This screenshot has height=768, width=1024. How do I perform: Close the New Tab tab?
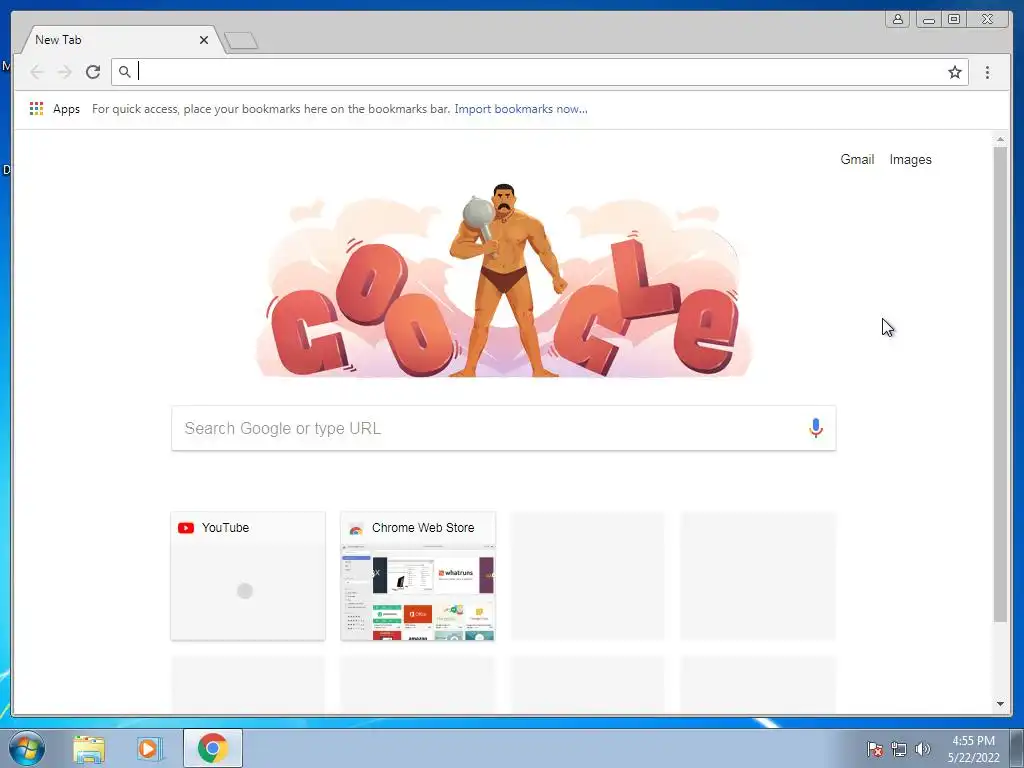(x=204, y=40)
